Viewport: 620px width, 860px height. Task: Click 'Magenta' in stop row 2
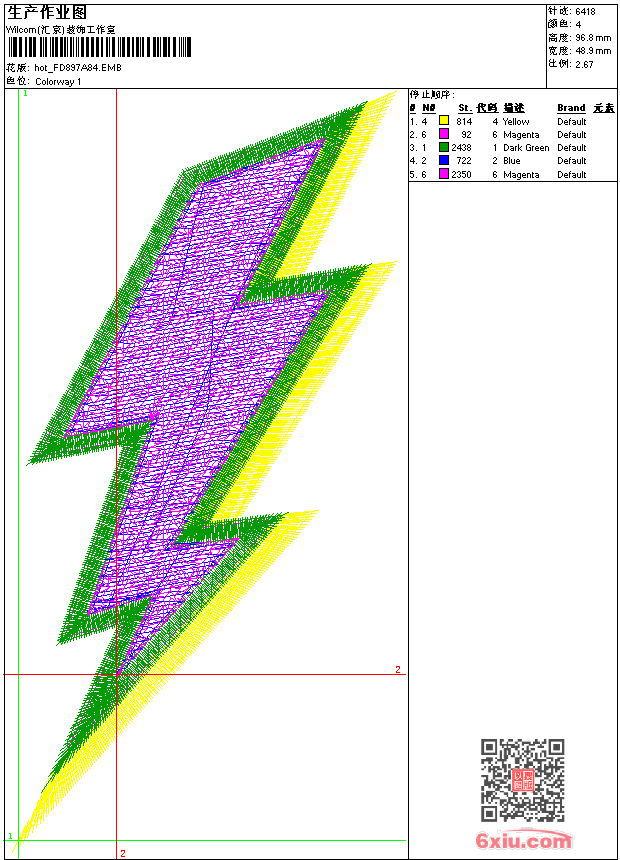(521, 135)
